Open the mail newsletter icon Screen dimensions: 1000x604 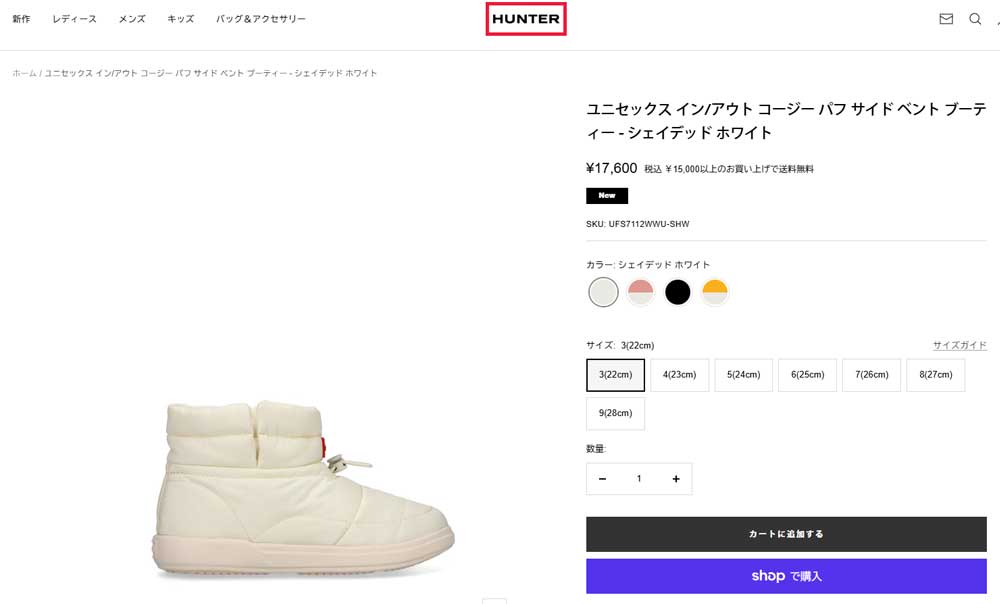(x=946, y=19)
